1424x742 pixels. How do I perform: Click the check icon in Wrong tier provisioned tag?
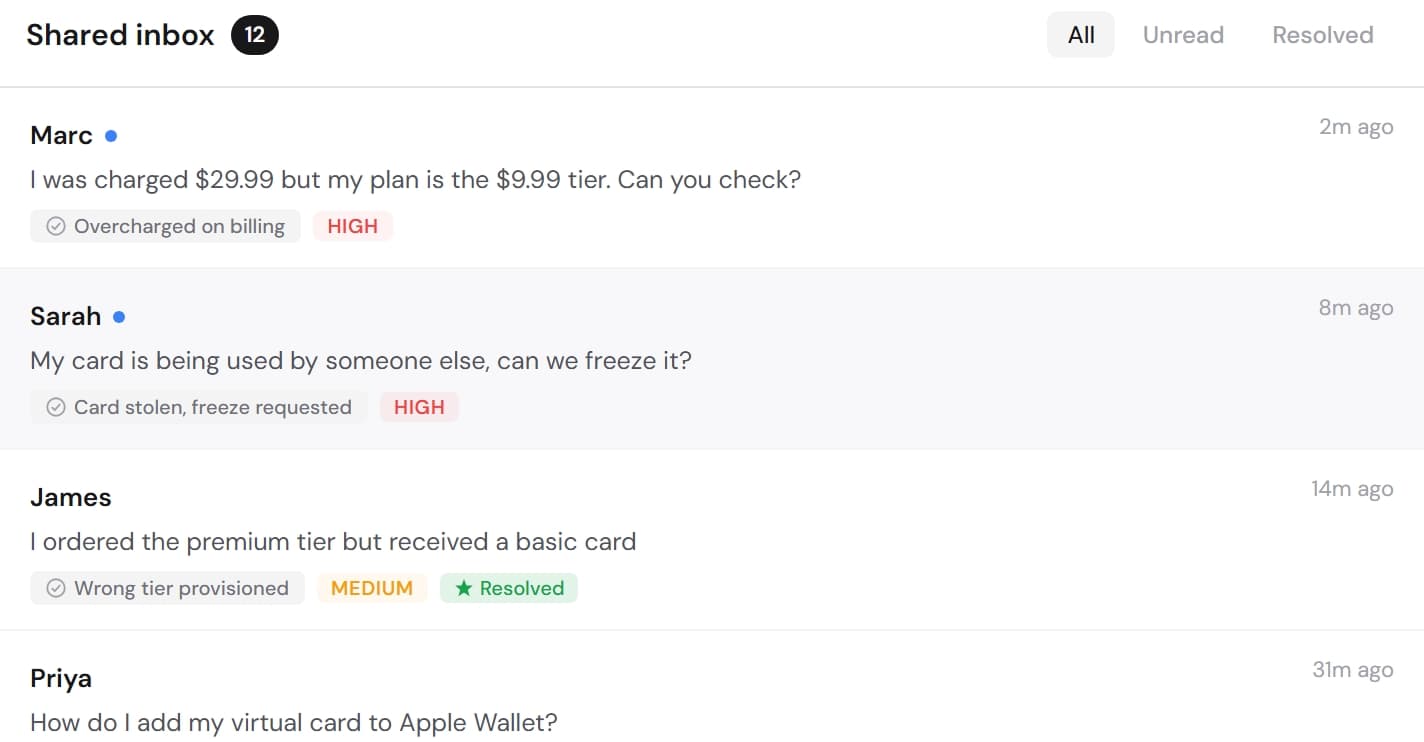click(x=56, y=589)
